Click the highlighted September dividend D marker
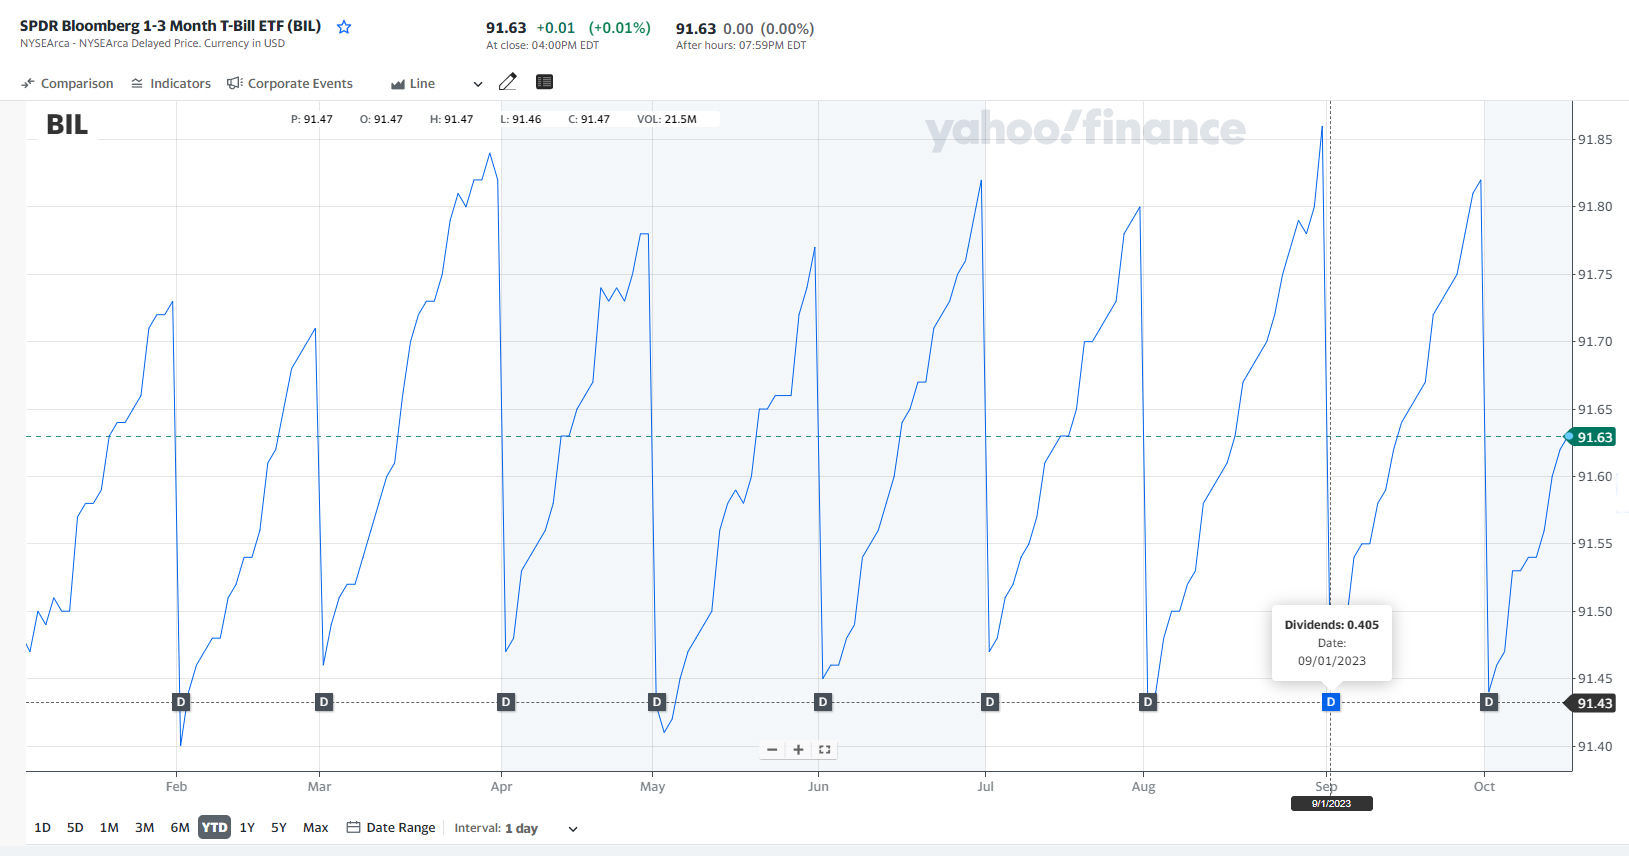 point(1331,702)
